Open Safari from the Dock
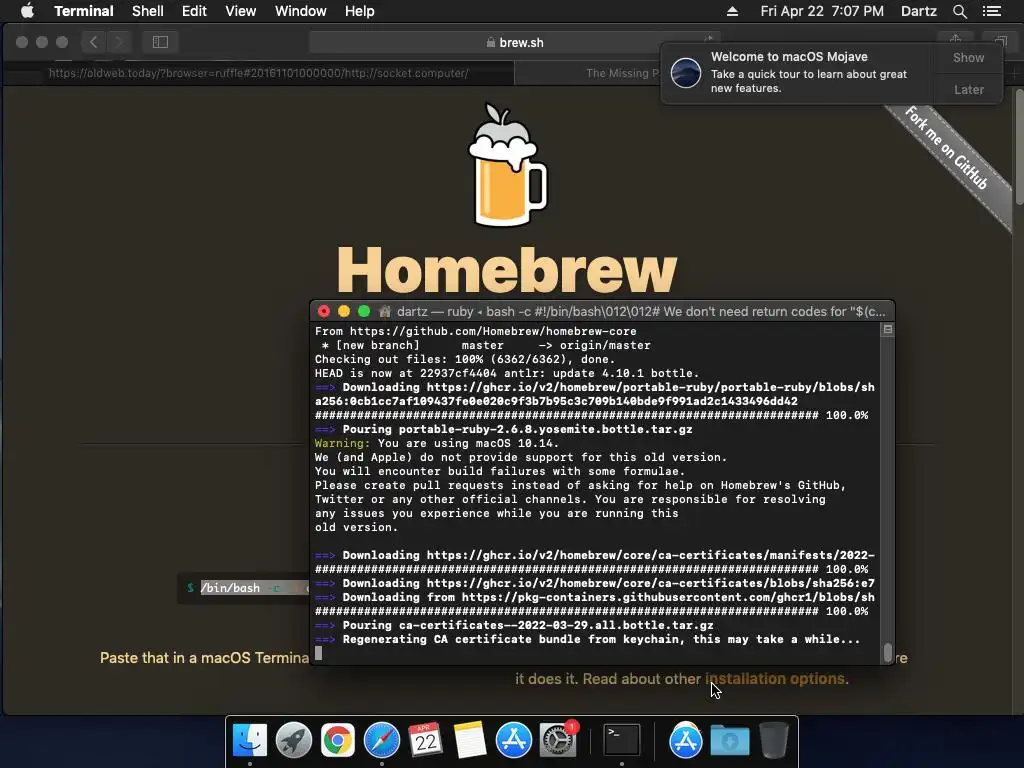The height and width of the screenshot is (768, 1024). pyautogui.click(x=381, y=740)
